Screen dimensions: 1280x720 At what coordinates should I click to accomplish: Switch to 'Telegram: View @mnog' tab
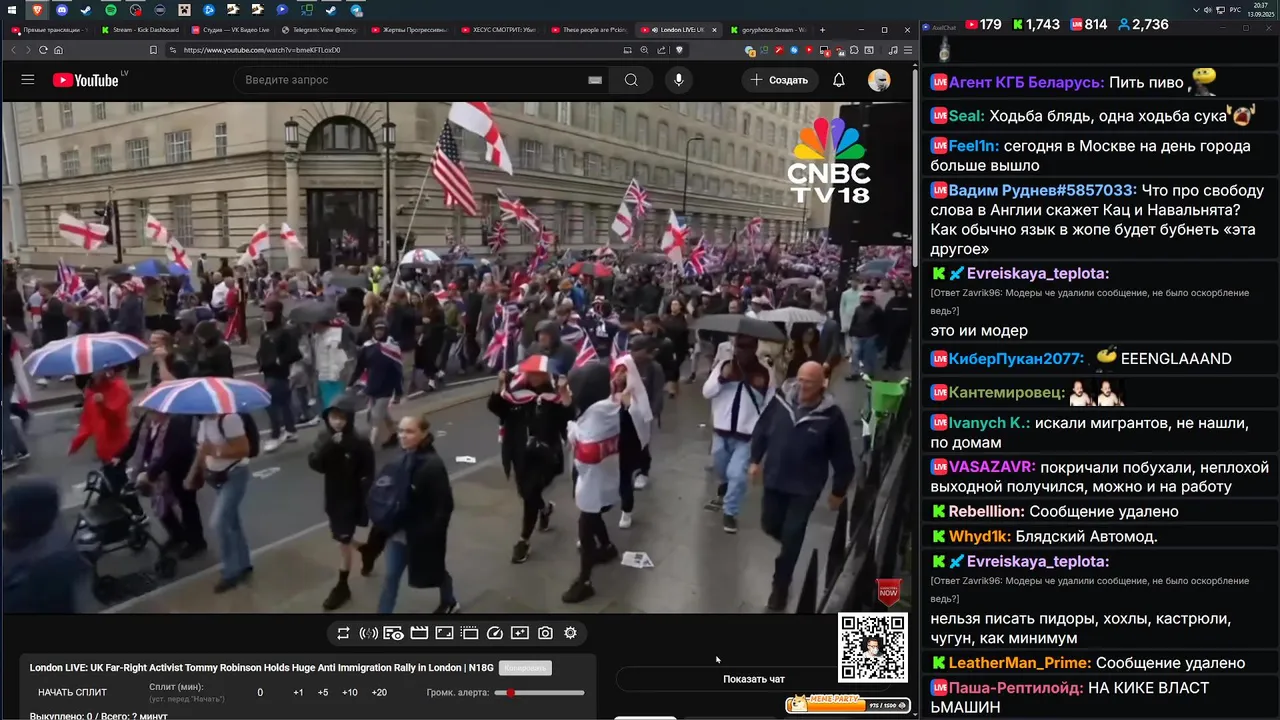tap(320, 30)
